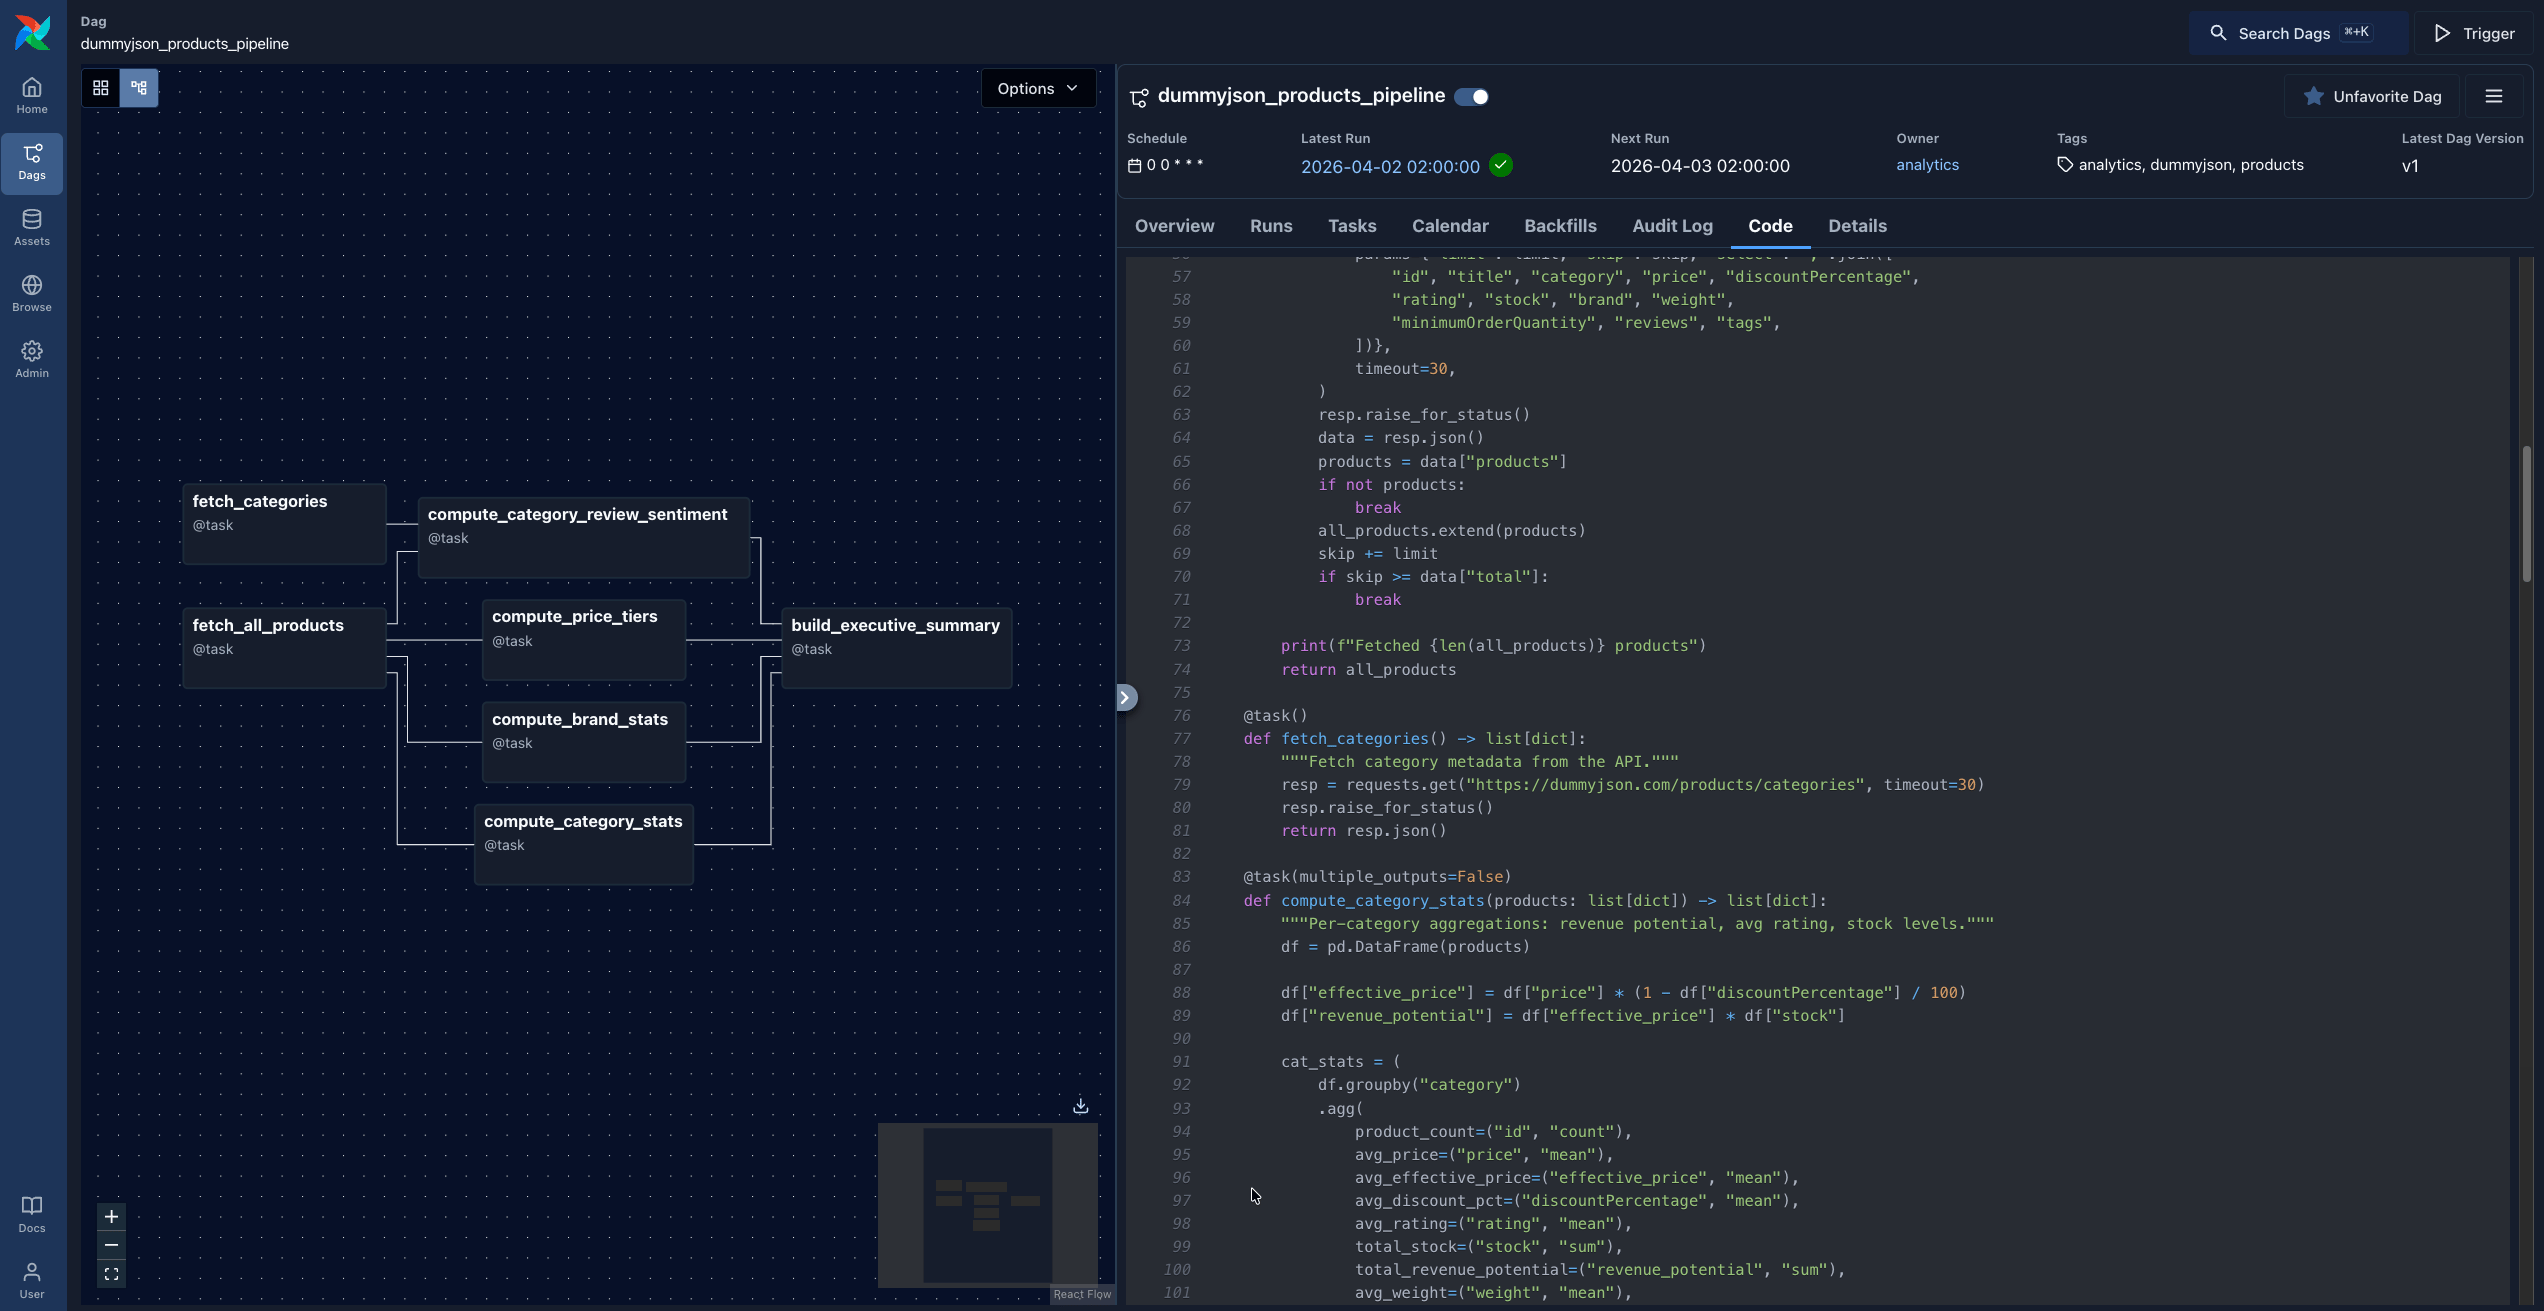Open the Dags sidebar section
The height and width of the screenshot is (1311, 2544).
32,162
